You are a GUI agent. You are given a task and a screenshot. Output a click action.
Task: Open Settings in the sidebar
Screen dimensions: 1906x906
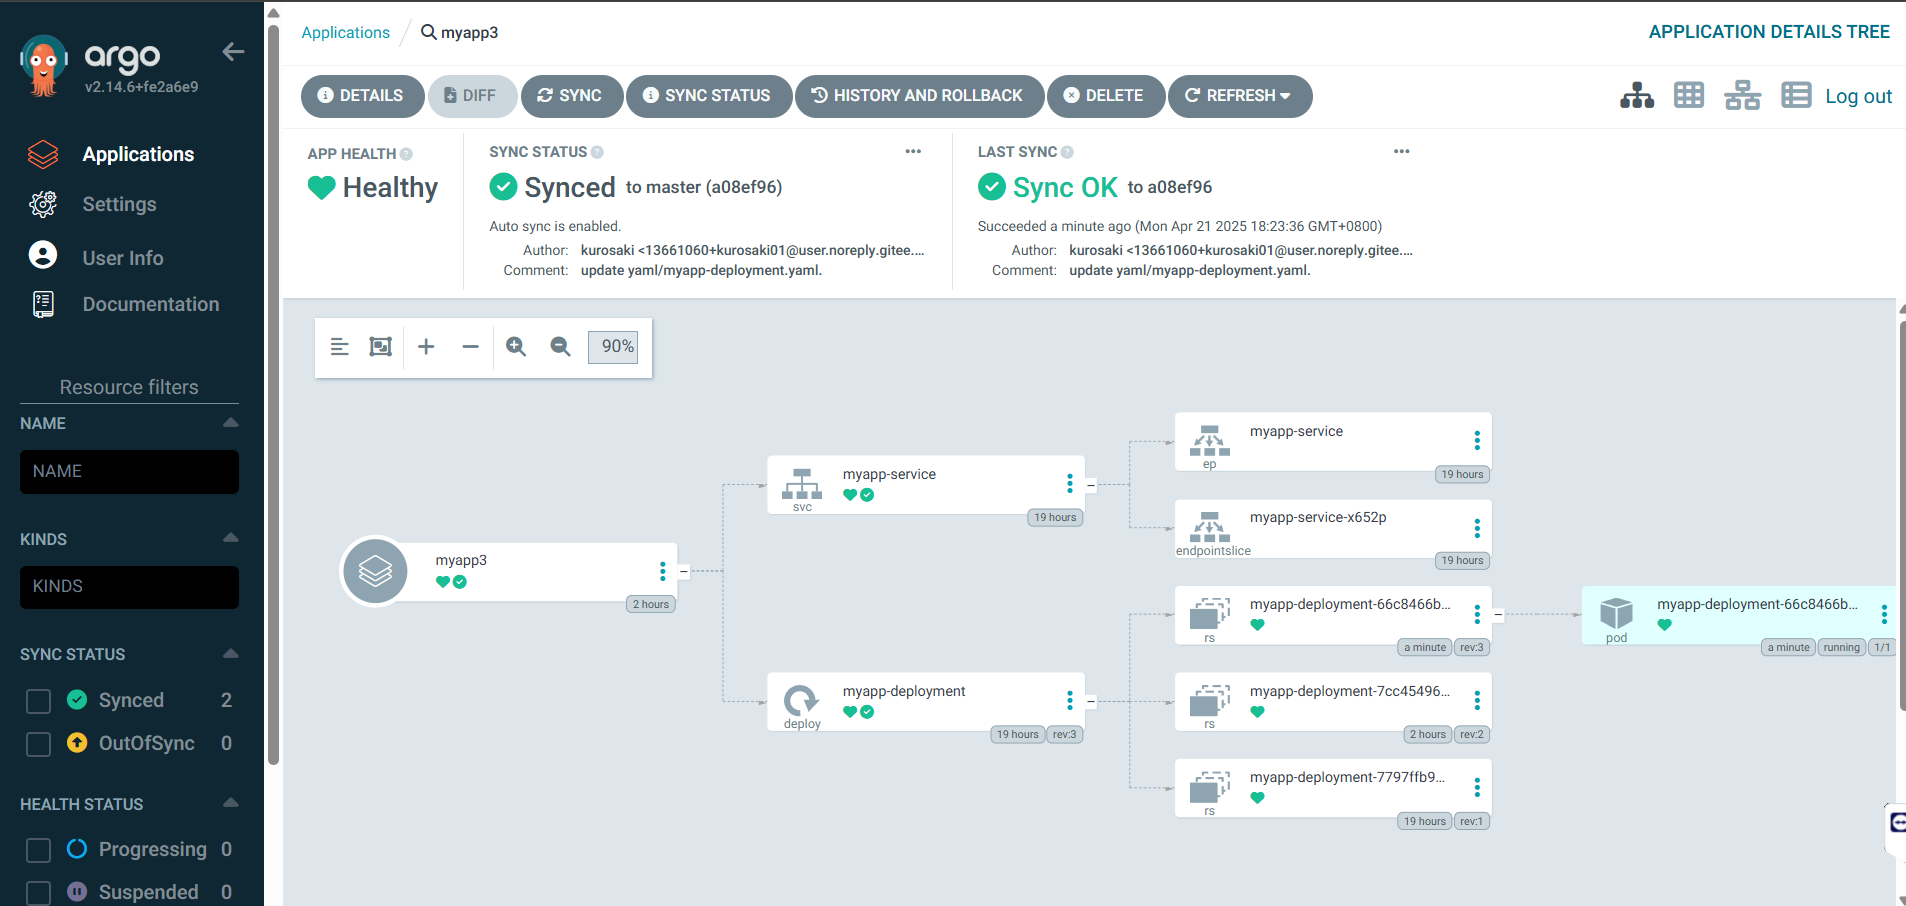coord(119,204)
